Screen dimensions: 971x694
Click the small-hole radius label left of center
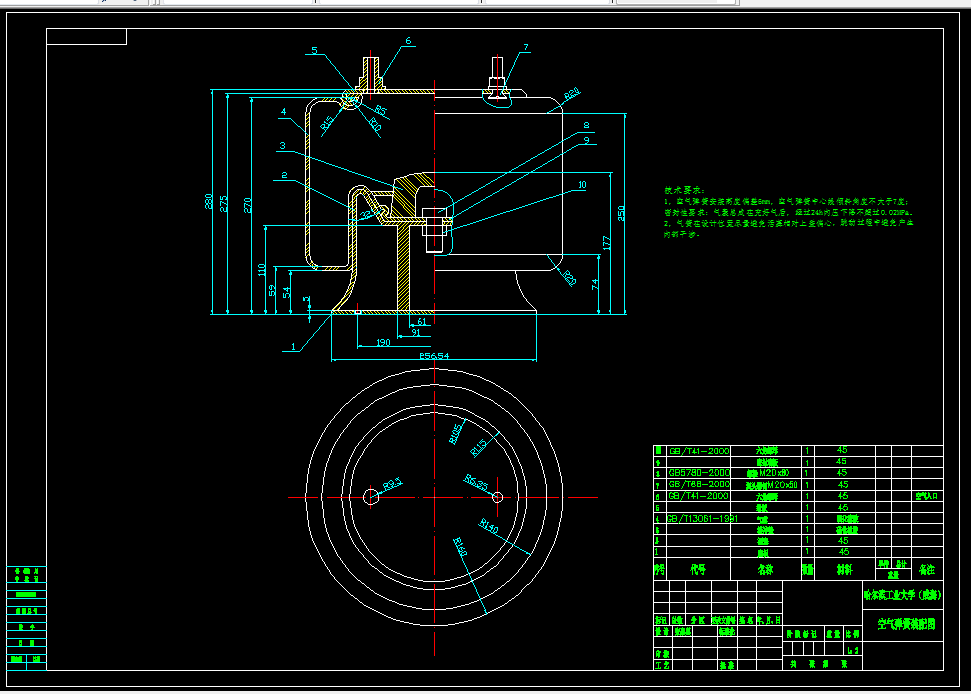pos(393,484)
